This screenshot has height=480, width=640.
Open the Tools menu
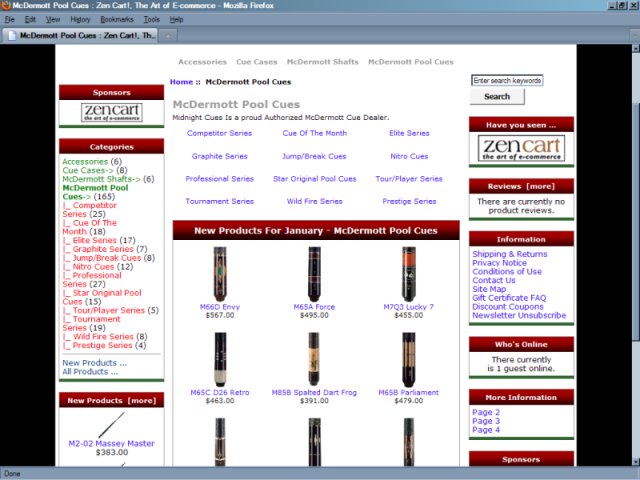click(151, 19)
